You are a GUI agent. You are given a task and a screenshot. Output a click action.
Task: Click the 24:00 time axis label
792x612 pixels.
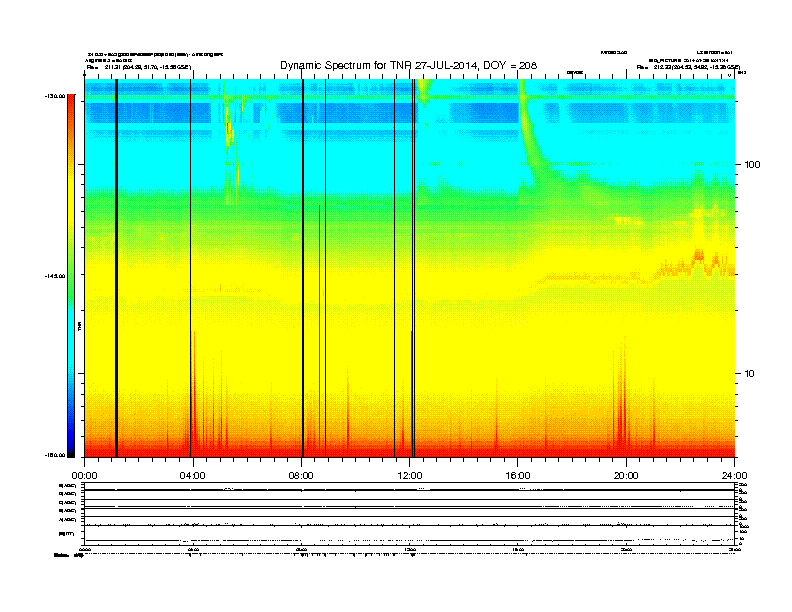click(x=734, y=476)
